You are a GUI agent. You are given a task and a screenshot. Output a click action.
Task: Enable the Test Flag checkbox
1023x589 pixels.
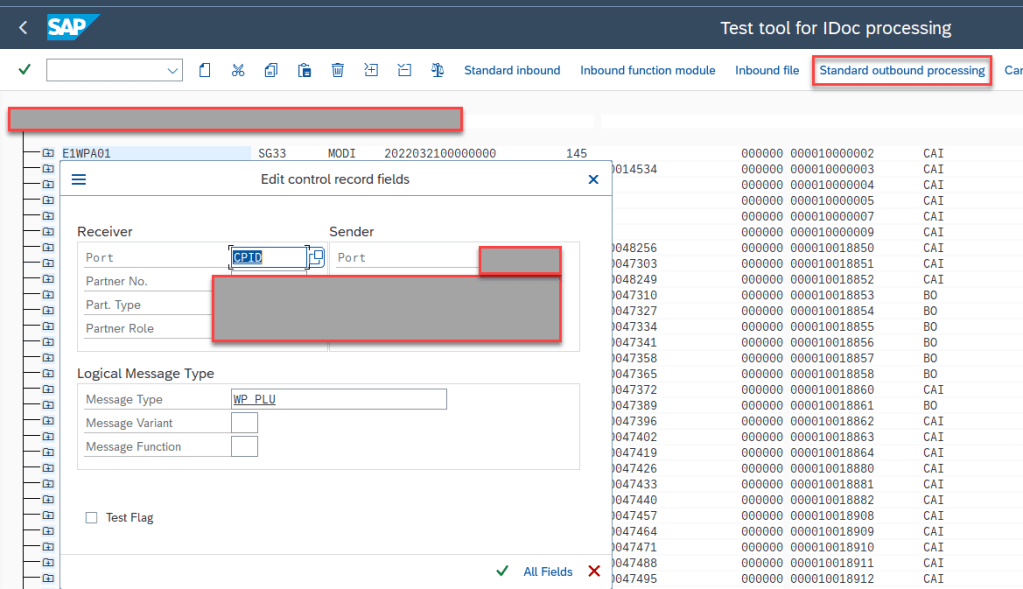point(92,518)
